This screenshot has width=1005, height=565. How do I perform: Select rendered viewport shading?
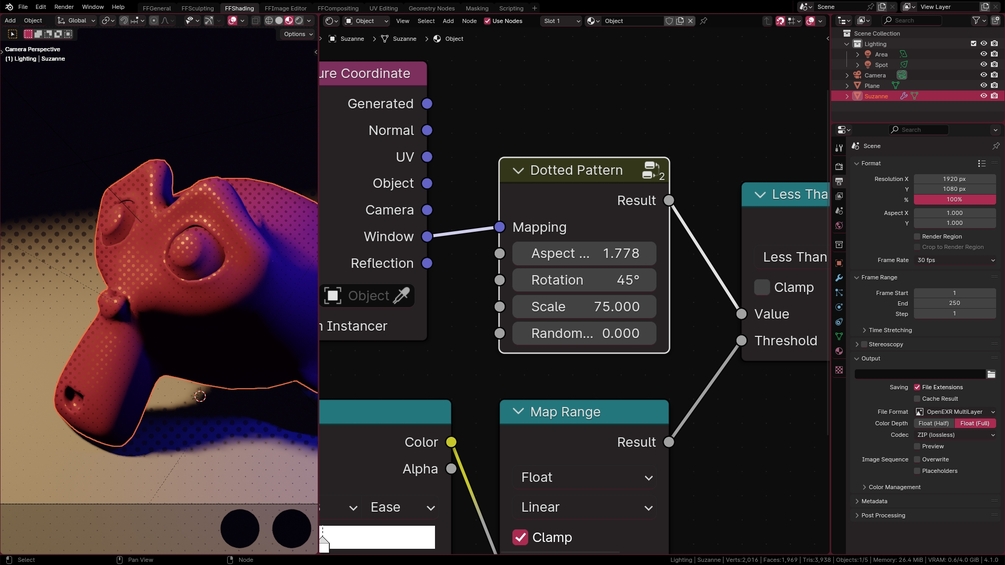pyautogui.click(x=299, y=20)
